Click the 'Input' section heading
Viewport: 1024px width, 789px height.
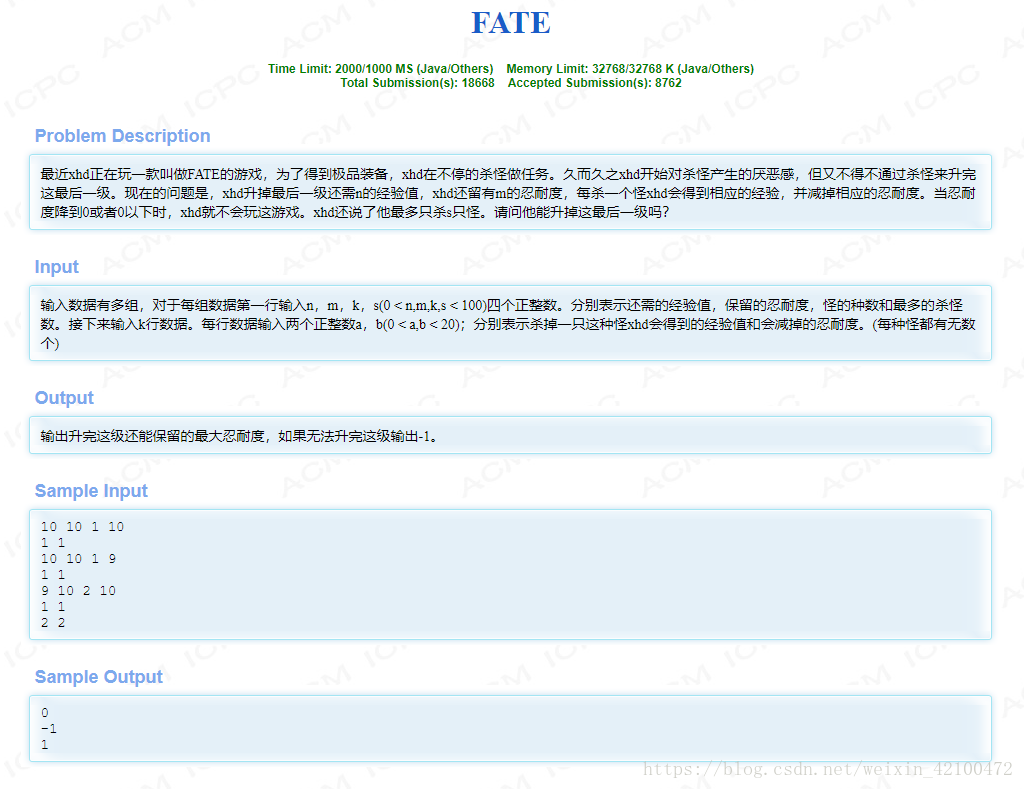[x=56, y=267]
